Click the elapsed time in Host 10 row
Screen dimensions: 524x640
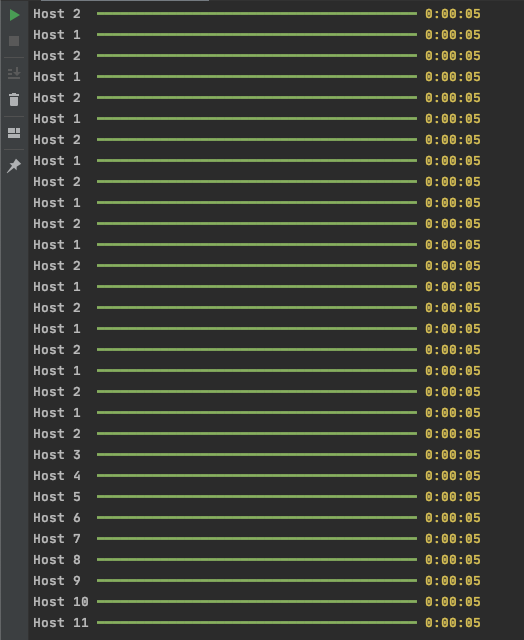(x=453, y=602)
